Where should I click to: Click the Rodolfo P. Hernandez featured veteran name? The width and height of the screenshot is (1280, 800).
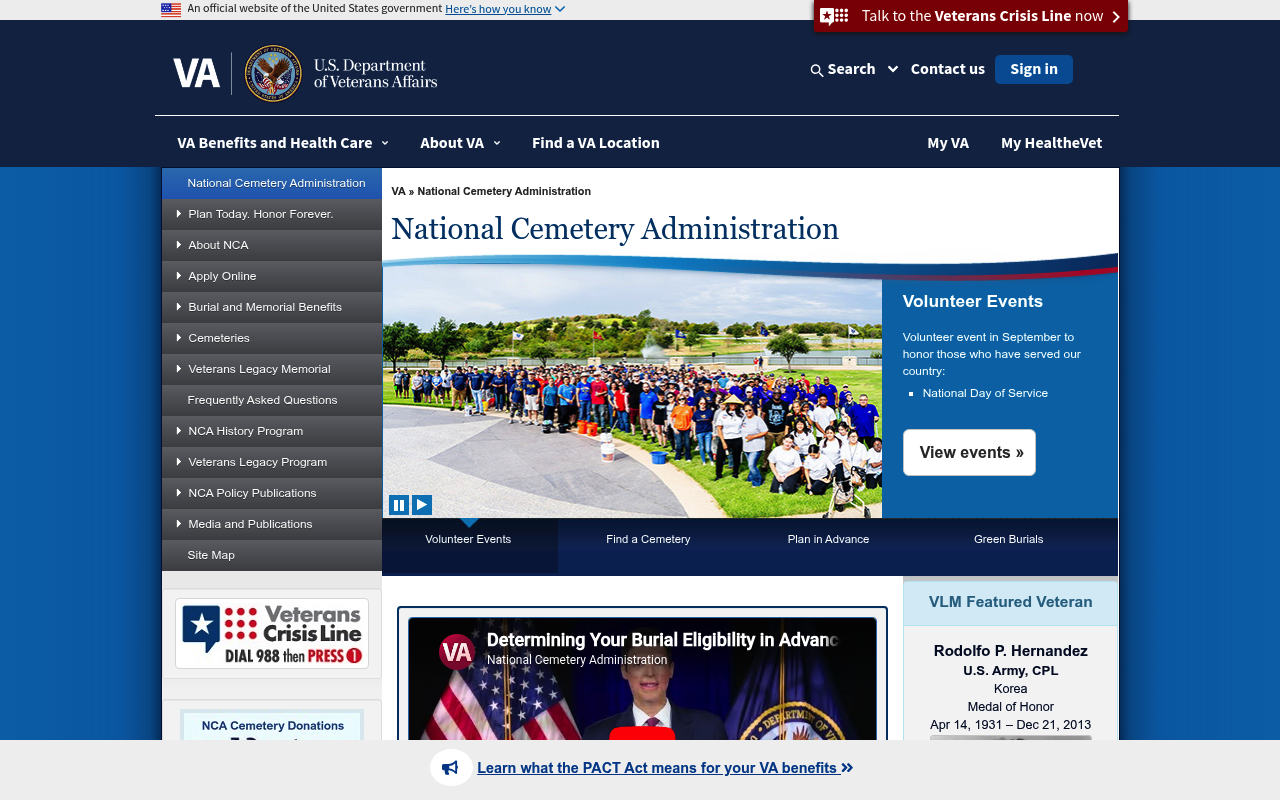click(1010, 651)
